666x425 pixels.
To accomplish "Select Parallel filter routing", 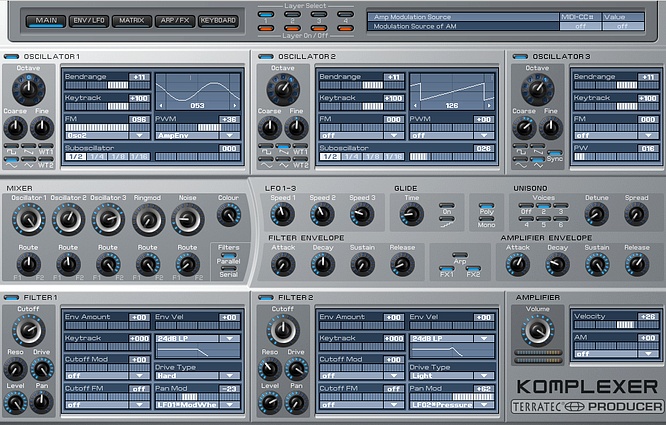I will [229, 256].
